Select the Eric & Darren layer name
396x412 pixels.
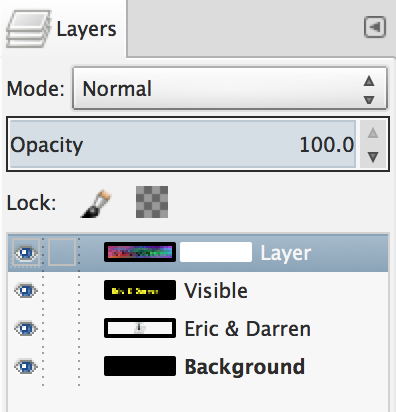pos(248,329)
